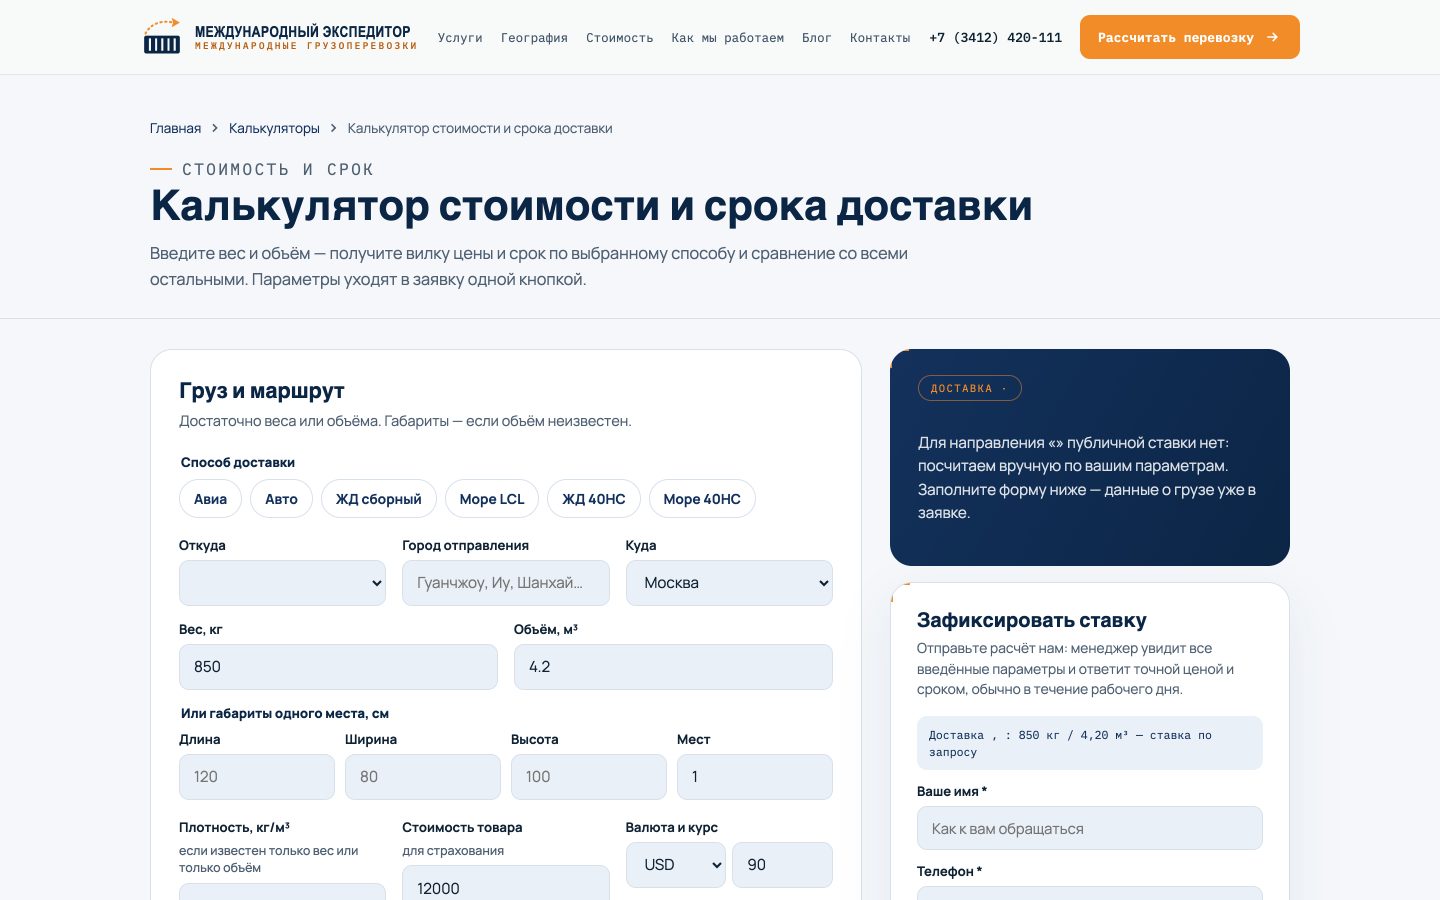This screenshot has width=1440, height=900.
Task: Go to Главная breadcrumb
Action: [x=175, y=128]
